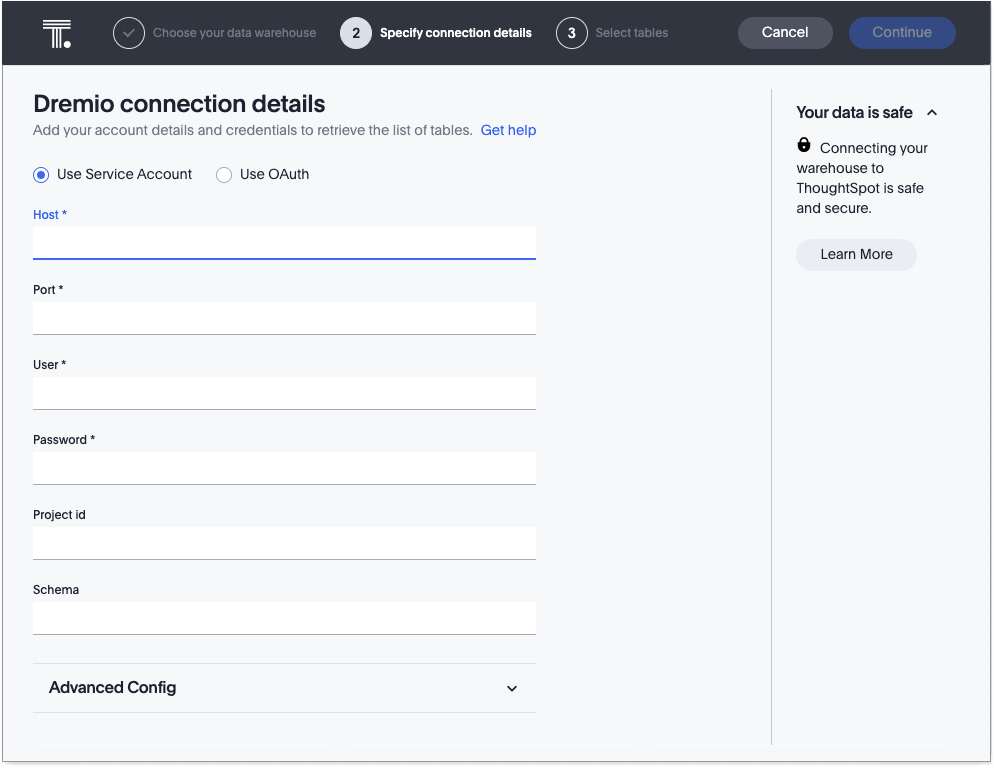
Task: Click the lock icon in safety panel
Action: coord(804,145)
